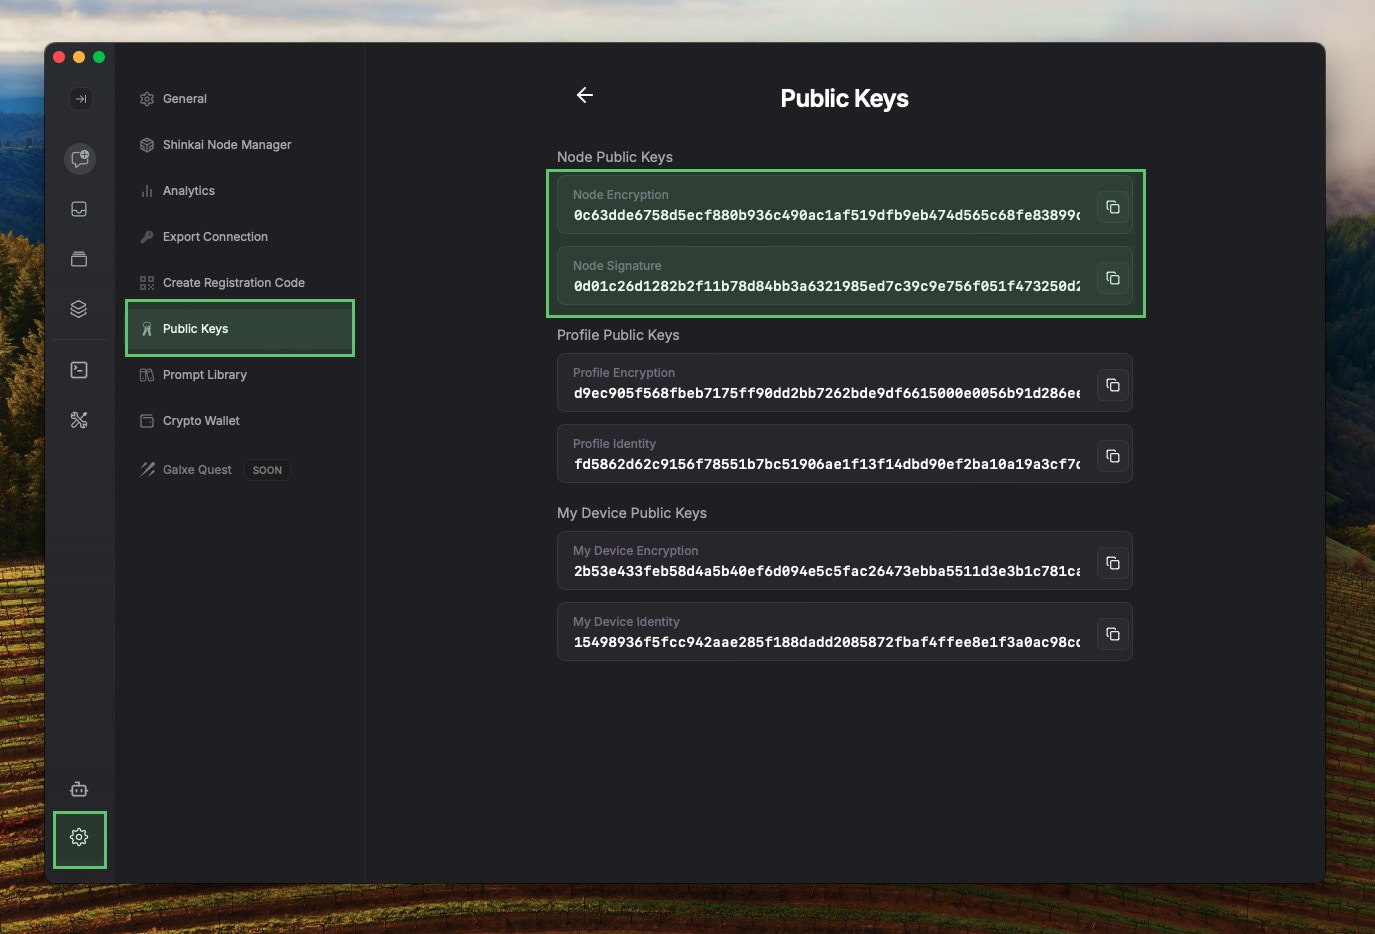This screenshot has width=1375, height=934.
Task: Open Settings via the gear icon
Action: click(x=79, y=839)
